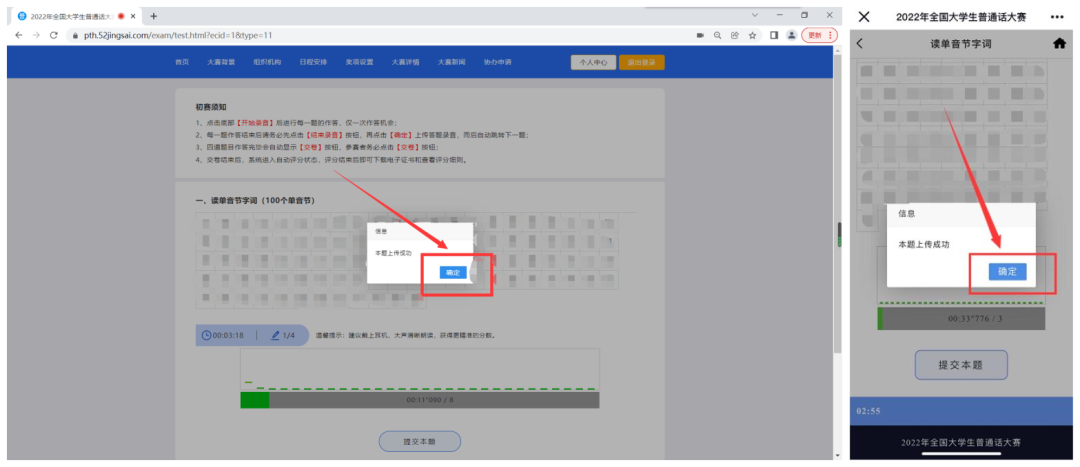Click the browser back arrow

18,34
